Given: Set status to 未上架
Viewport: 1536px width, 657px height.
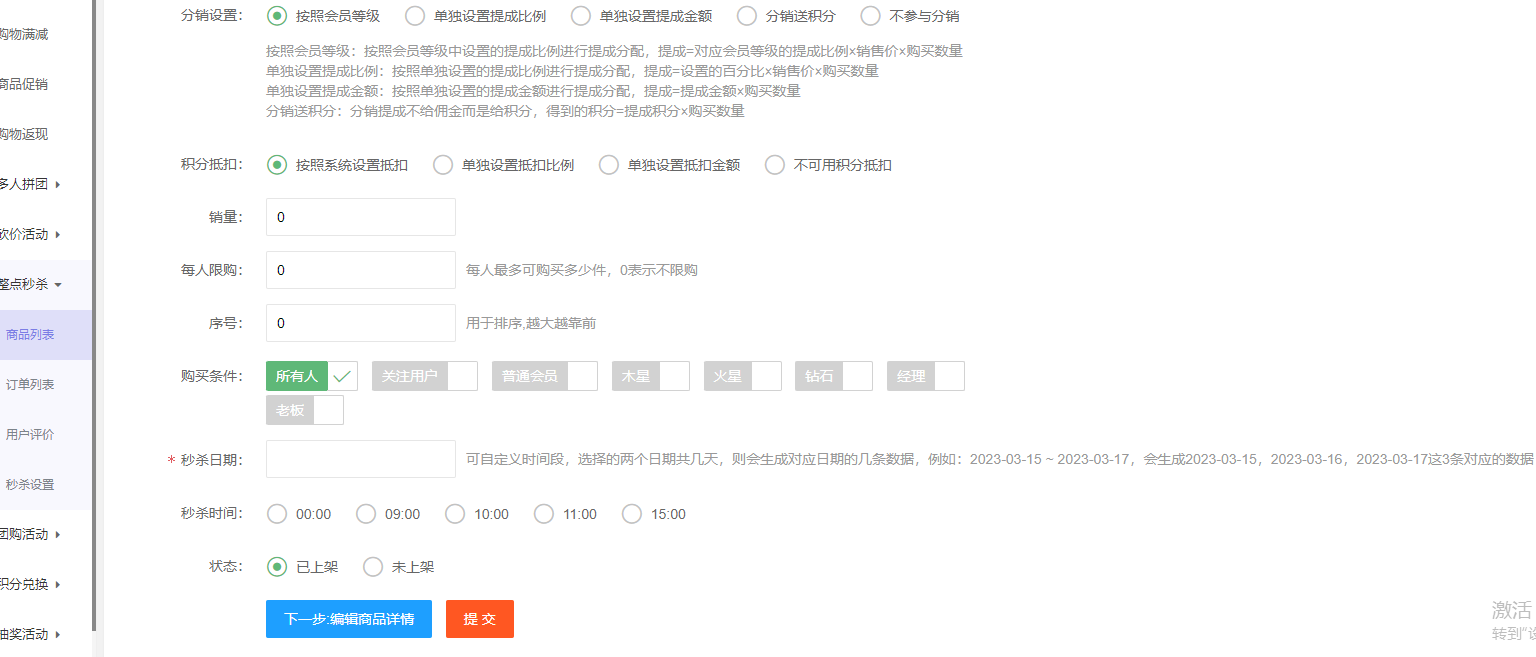Looking at the screenshot, I should click(373, 567).
